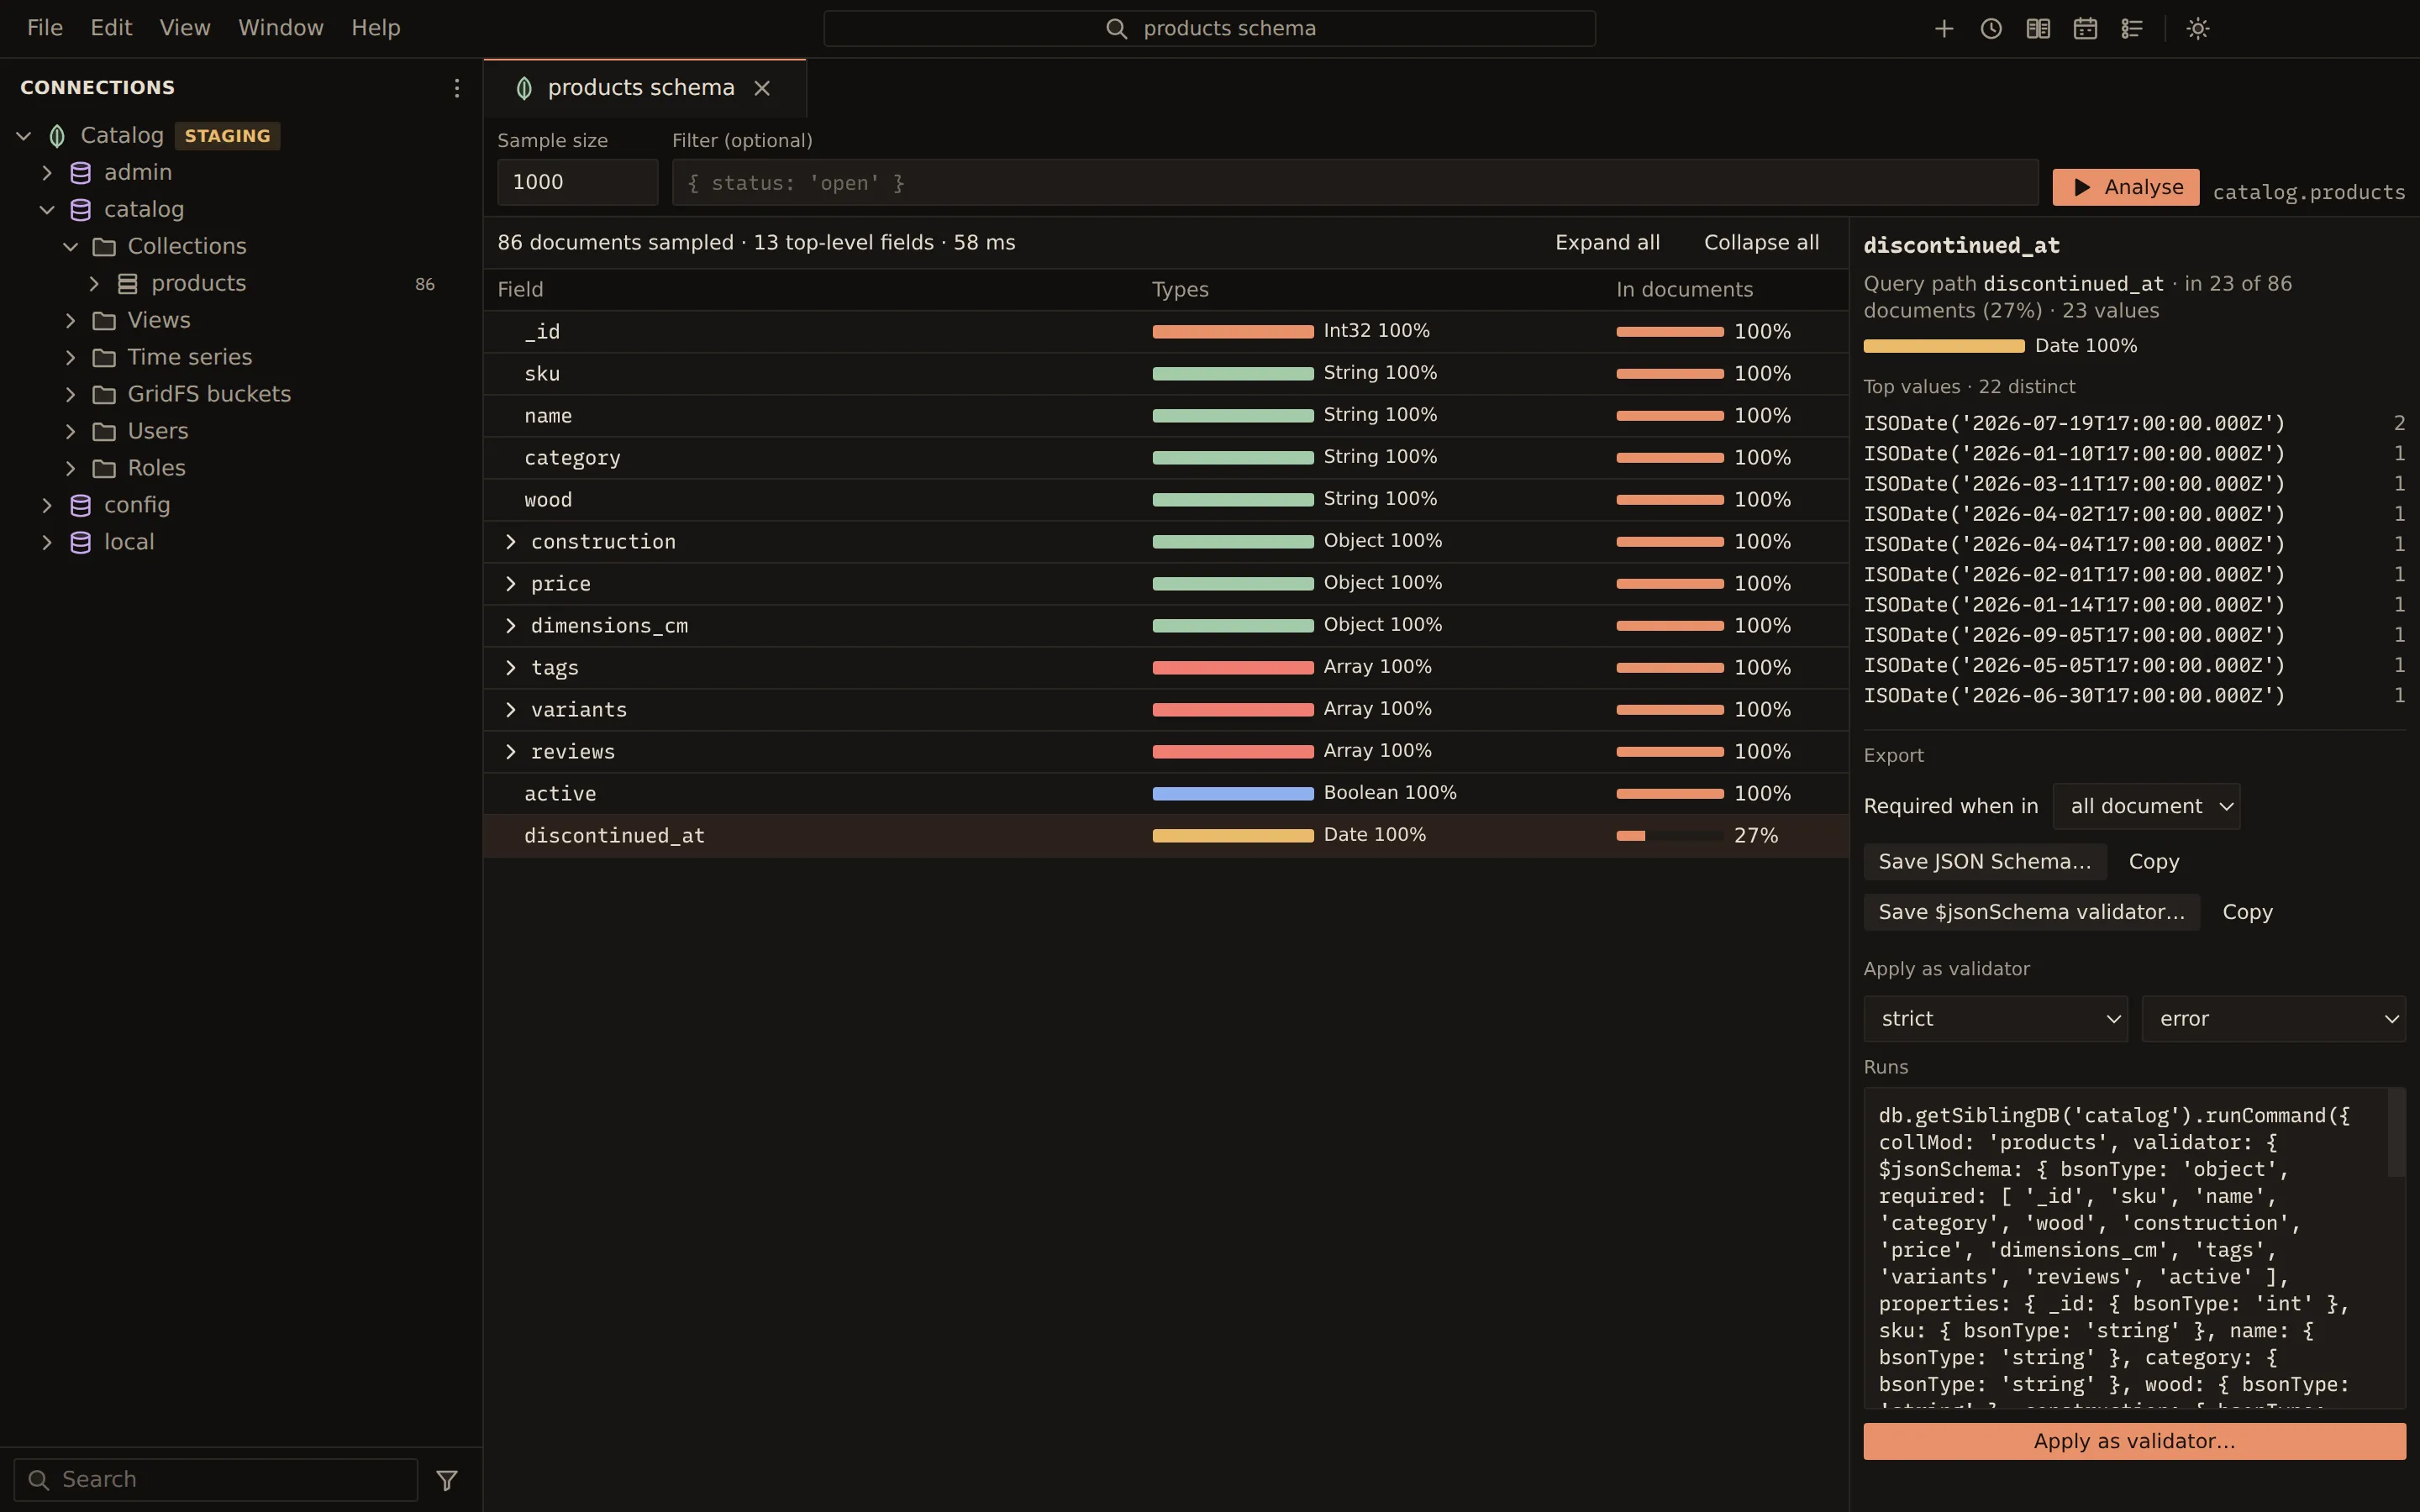Click the admin database icon
The image size is (2420, 1512).
(x=81, y=173)
